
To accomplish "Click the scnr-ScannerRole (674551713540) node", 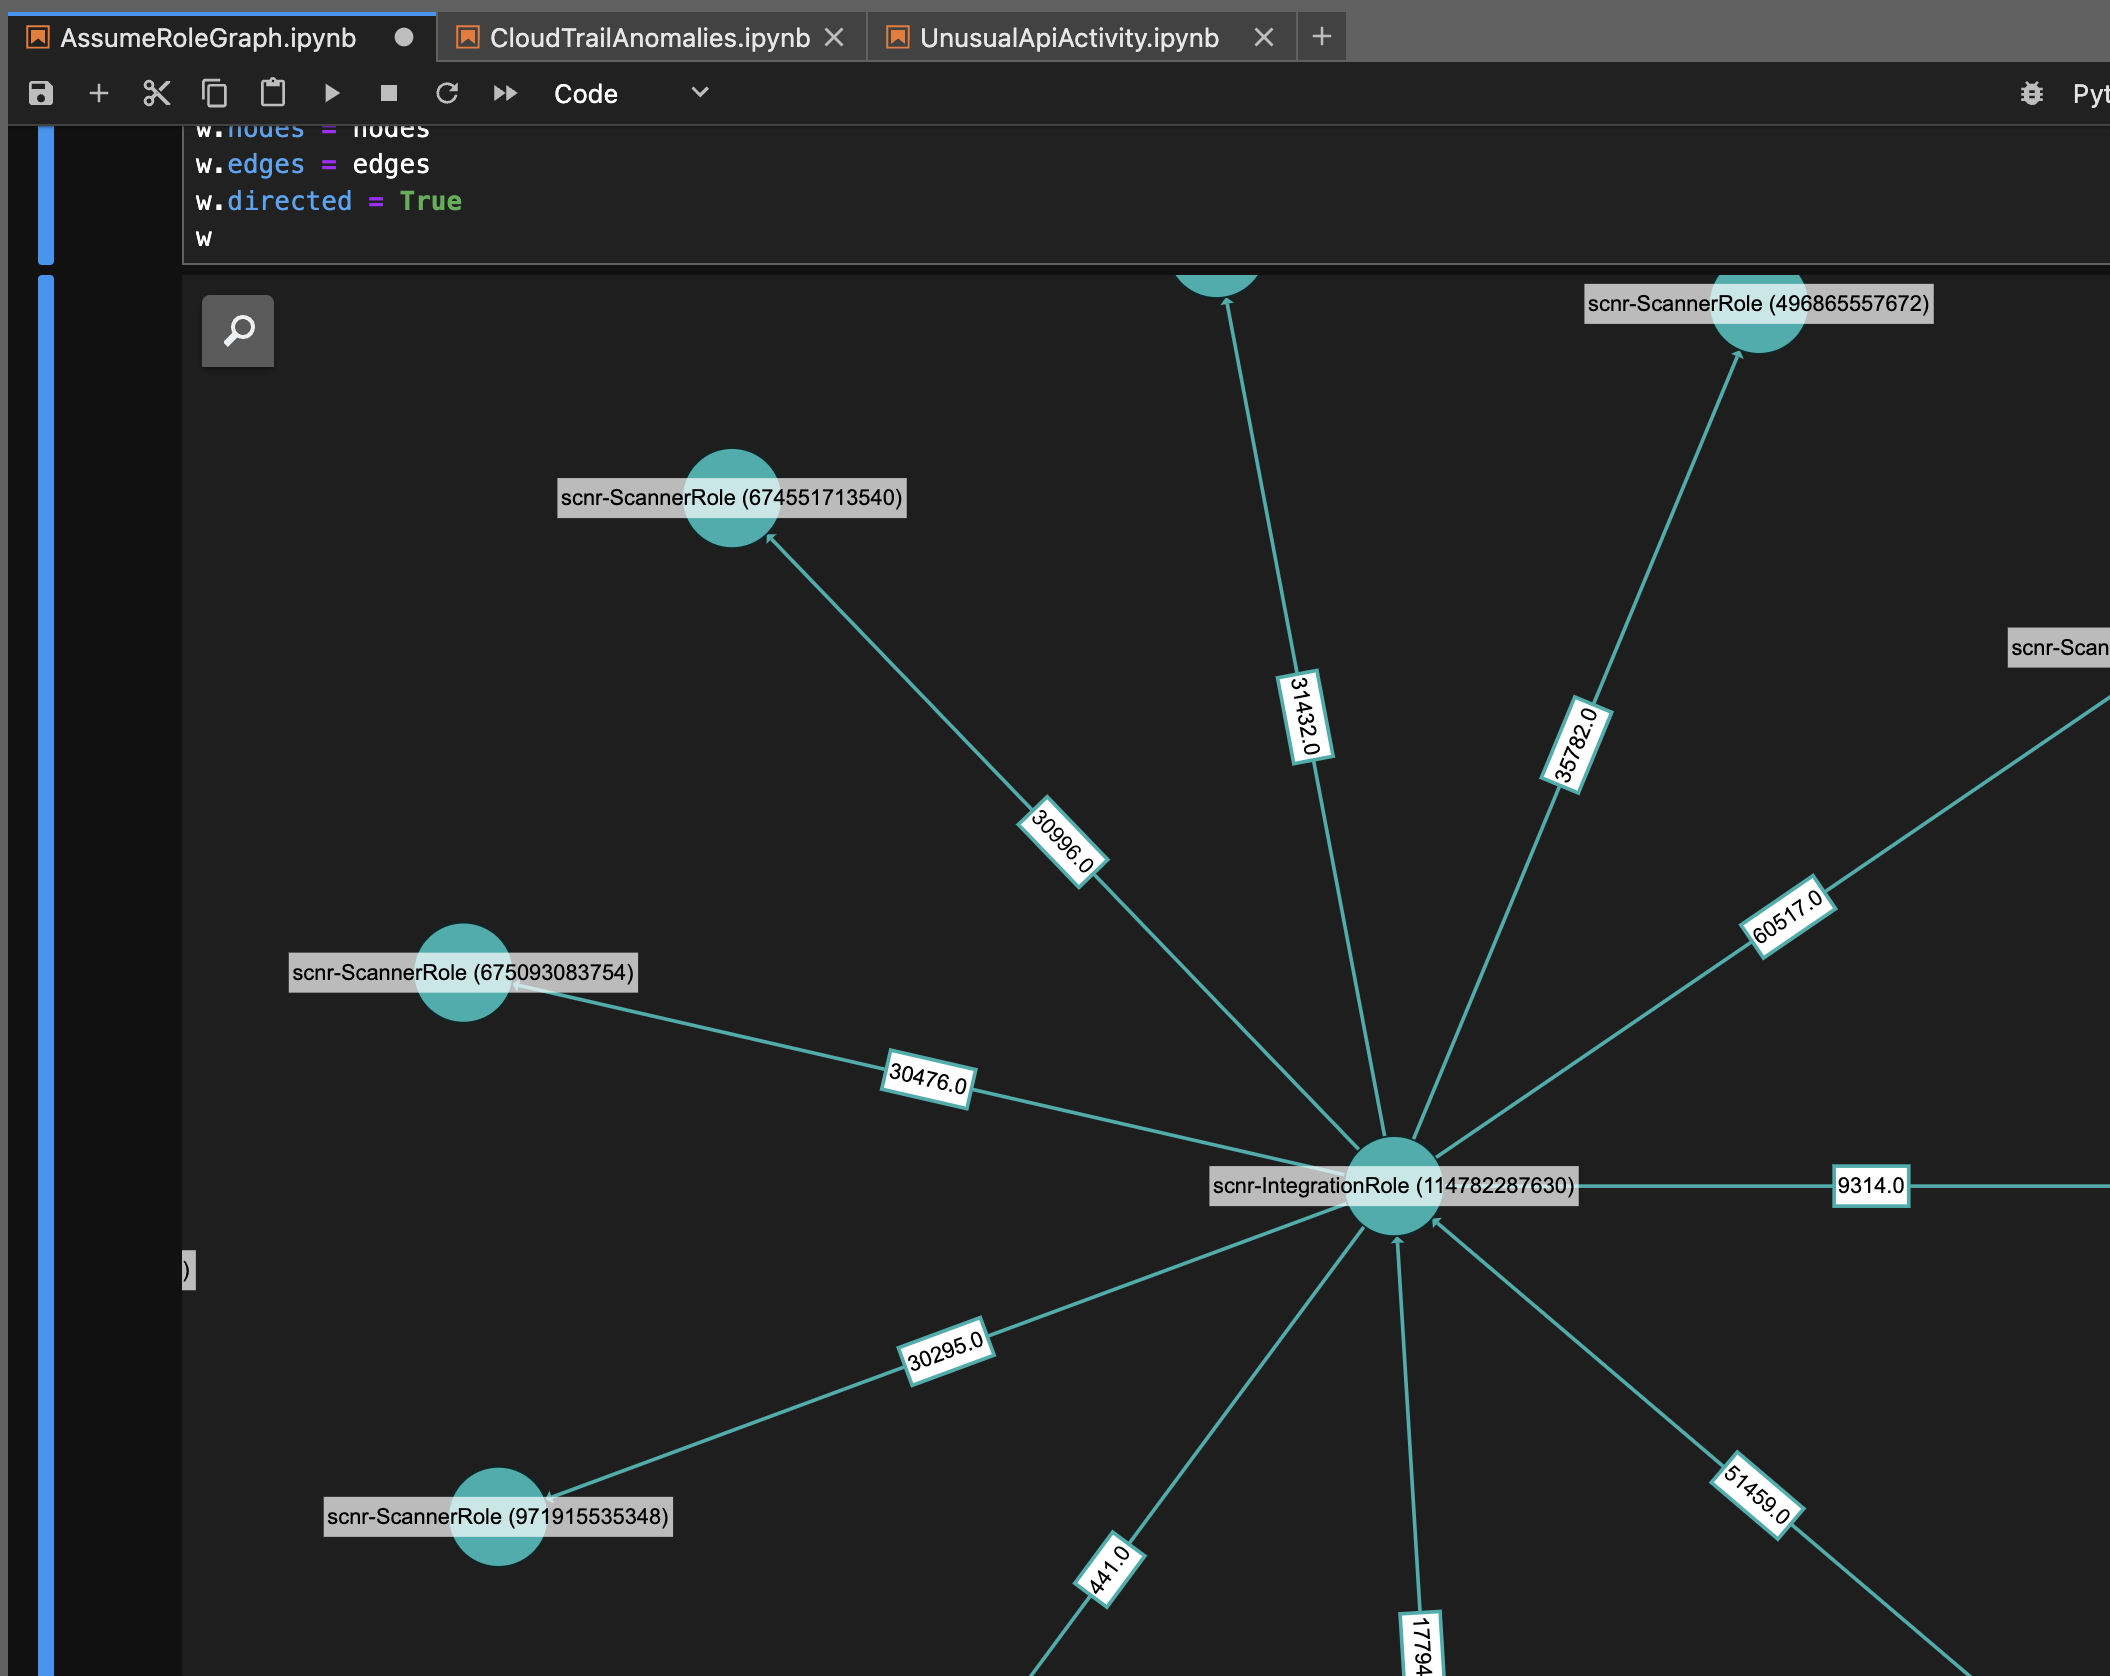I will click(x=731, y=498).
